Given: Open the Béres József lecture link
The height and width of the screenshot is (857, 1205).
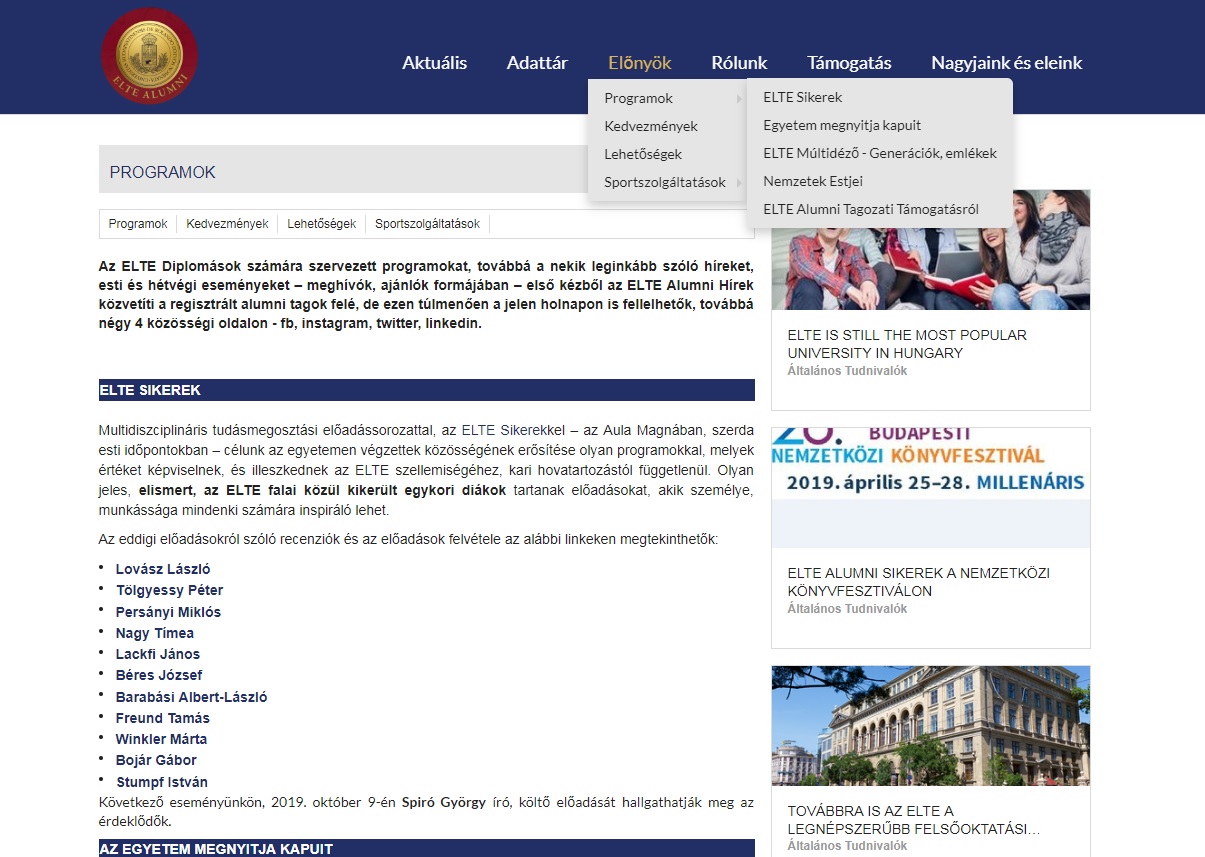Looking at the screenshot, I should 159,675.
